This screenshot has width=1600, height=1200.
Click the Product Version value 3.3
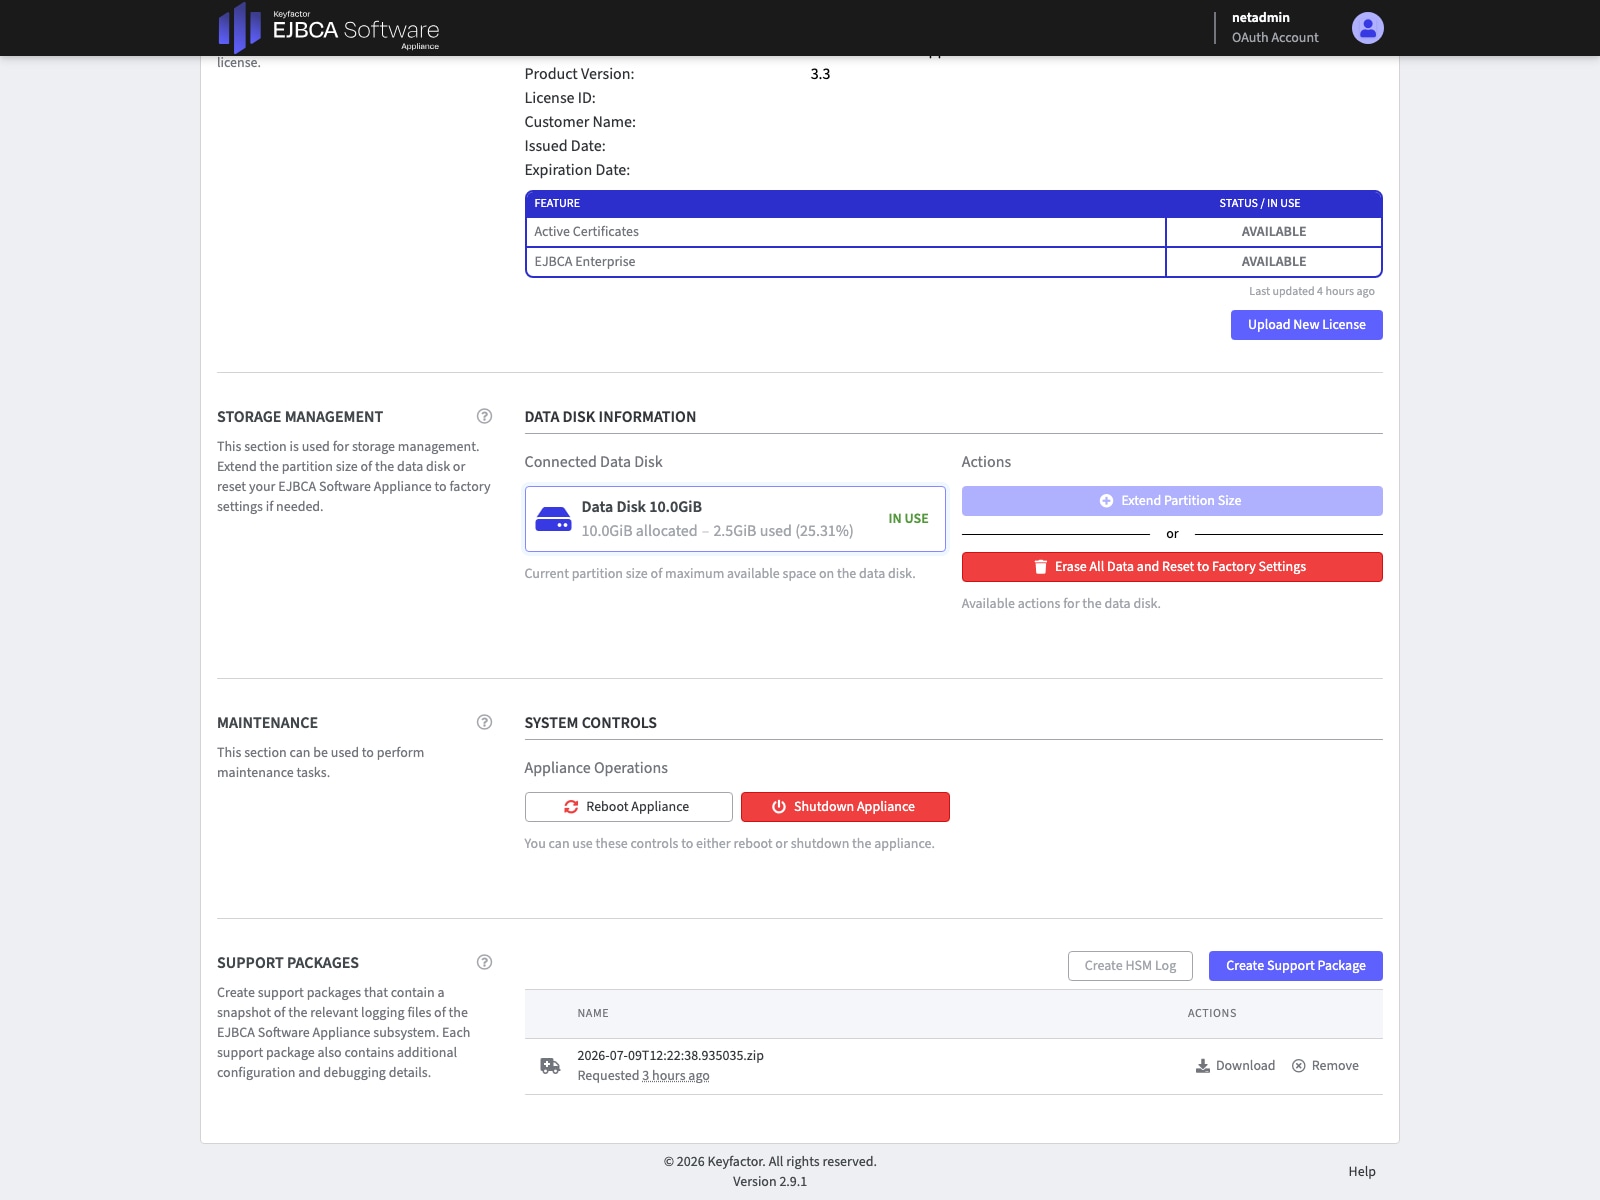[x=820, y=74]
